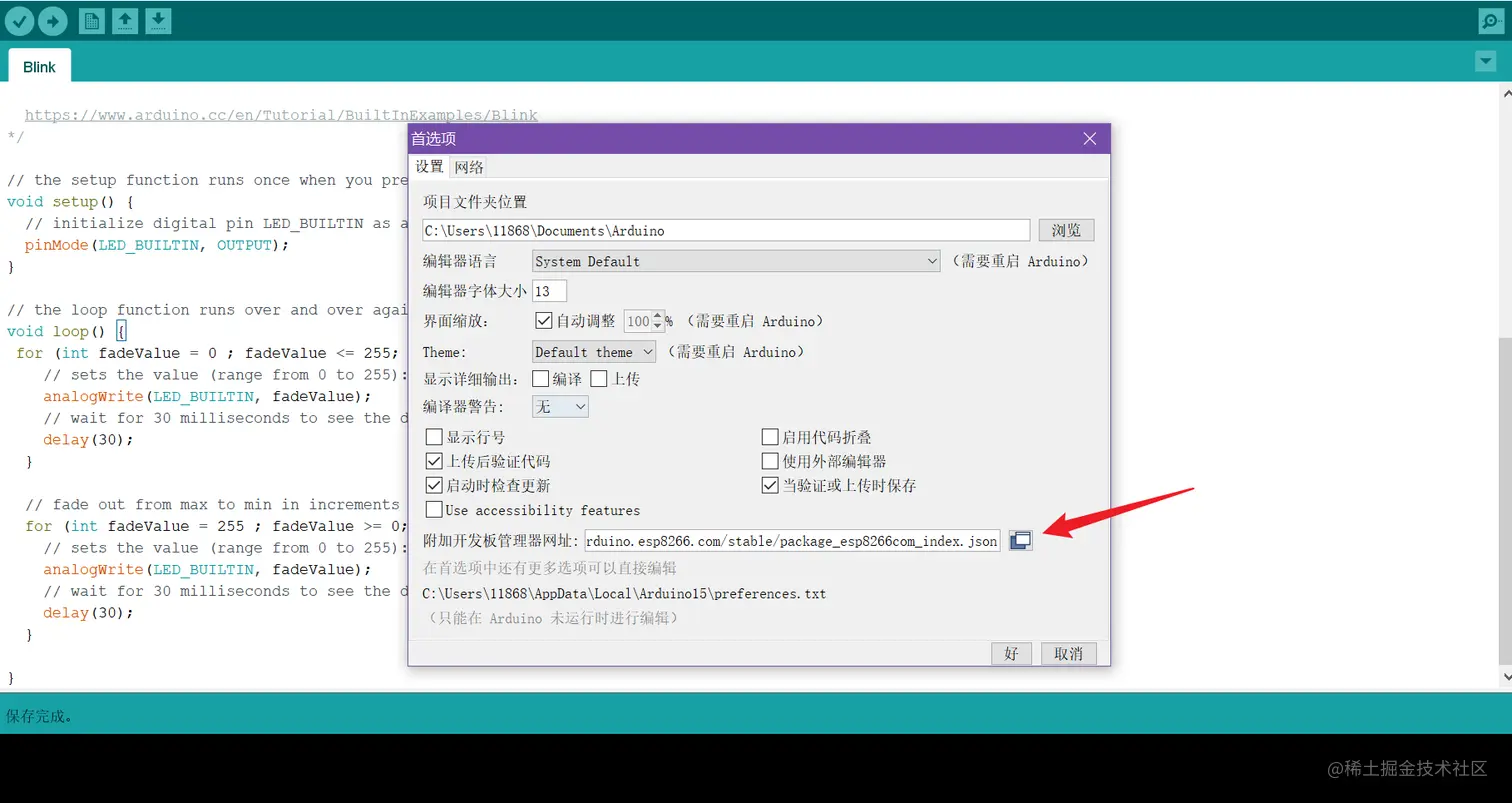This screenshot has height=803, width=1512.
Task: Toggle the 启动时检查更新 checkbox
Action: coord(434,485)
